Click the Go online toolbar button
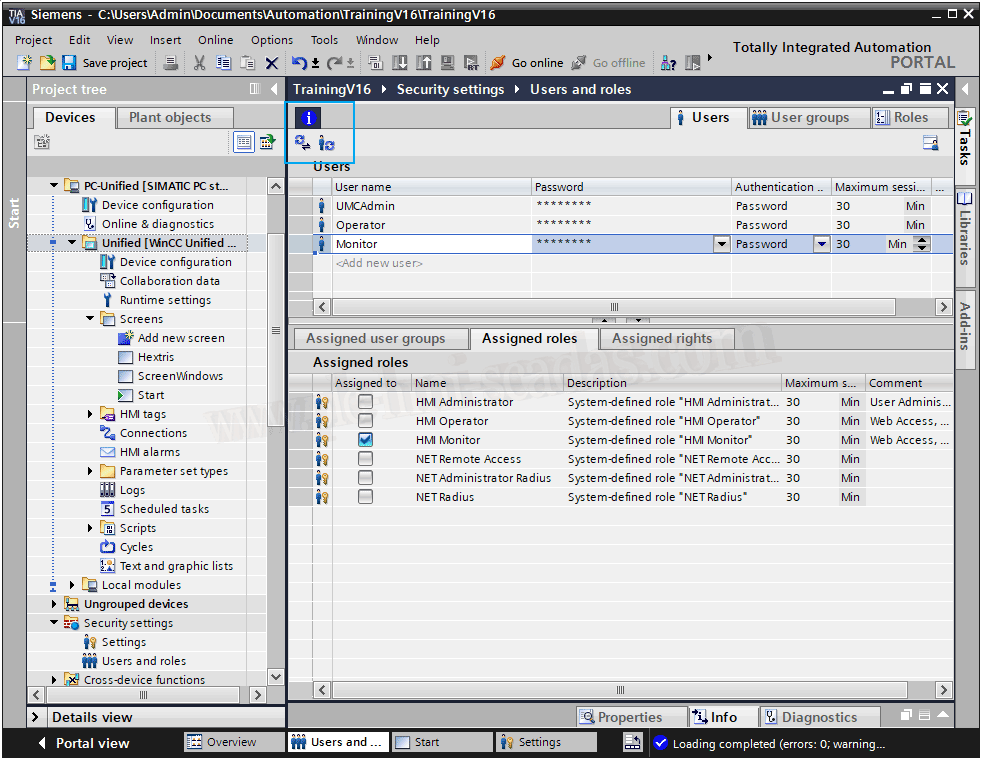 [x=527, y=63]
